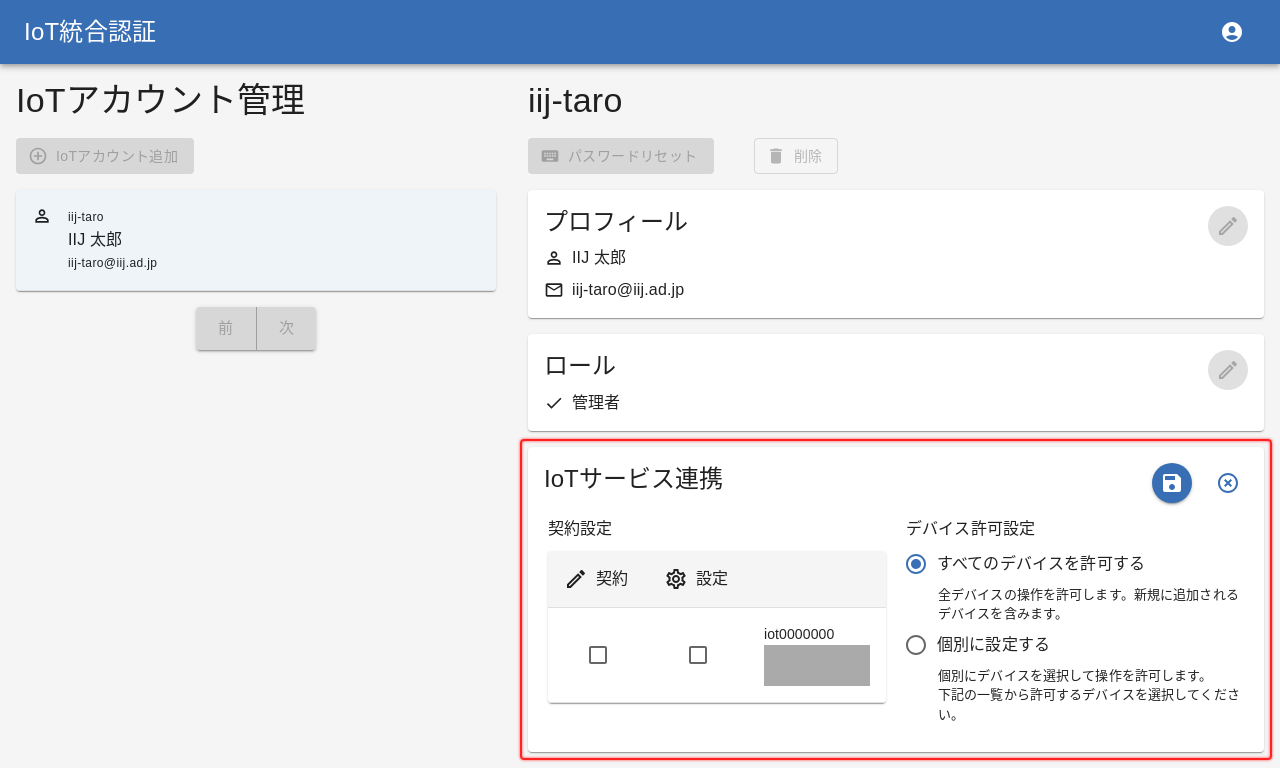This screenshot has width=1280, height=768.
Task: Click the role edit pencil icon
Action: pos(1227,370)
